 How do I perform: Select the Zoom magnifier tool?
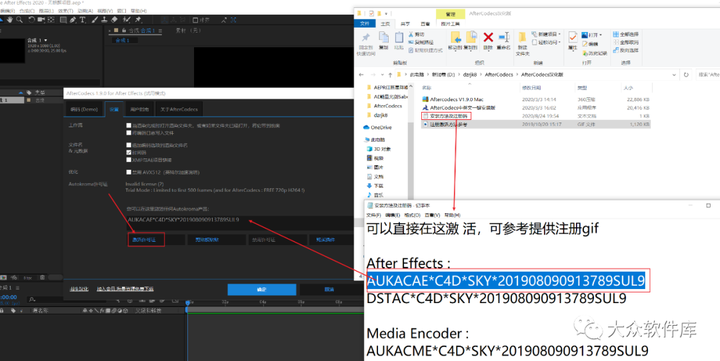click(19, 20)
